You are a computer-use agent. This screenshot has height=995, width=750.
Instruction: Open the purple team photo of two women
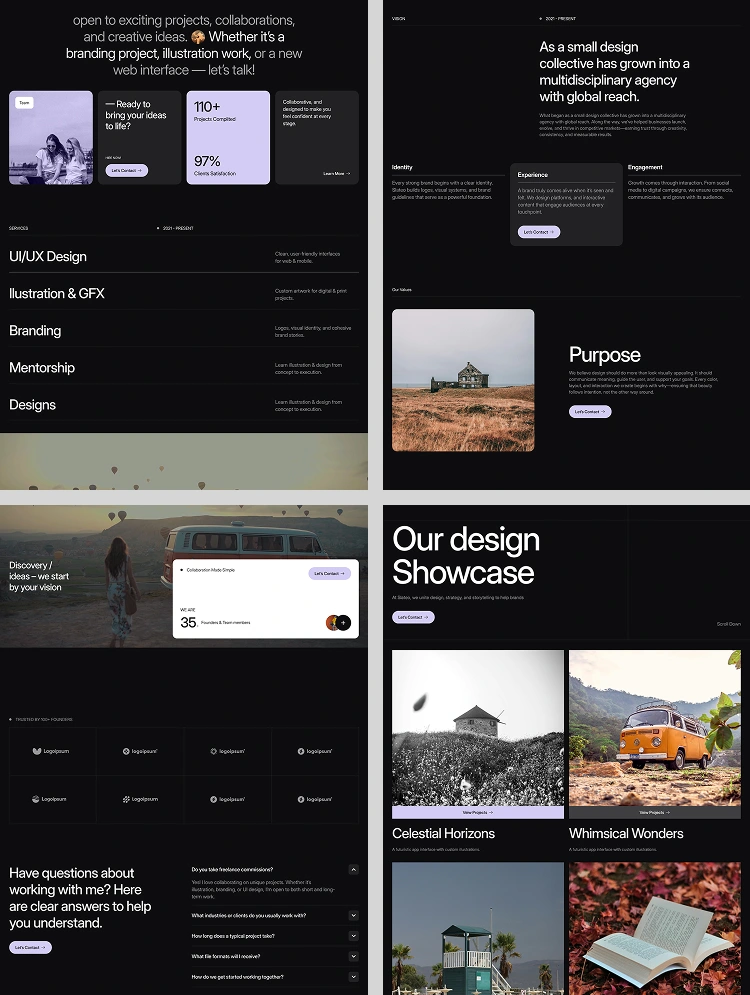click(x=51, y=138)
